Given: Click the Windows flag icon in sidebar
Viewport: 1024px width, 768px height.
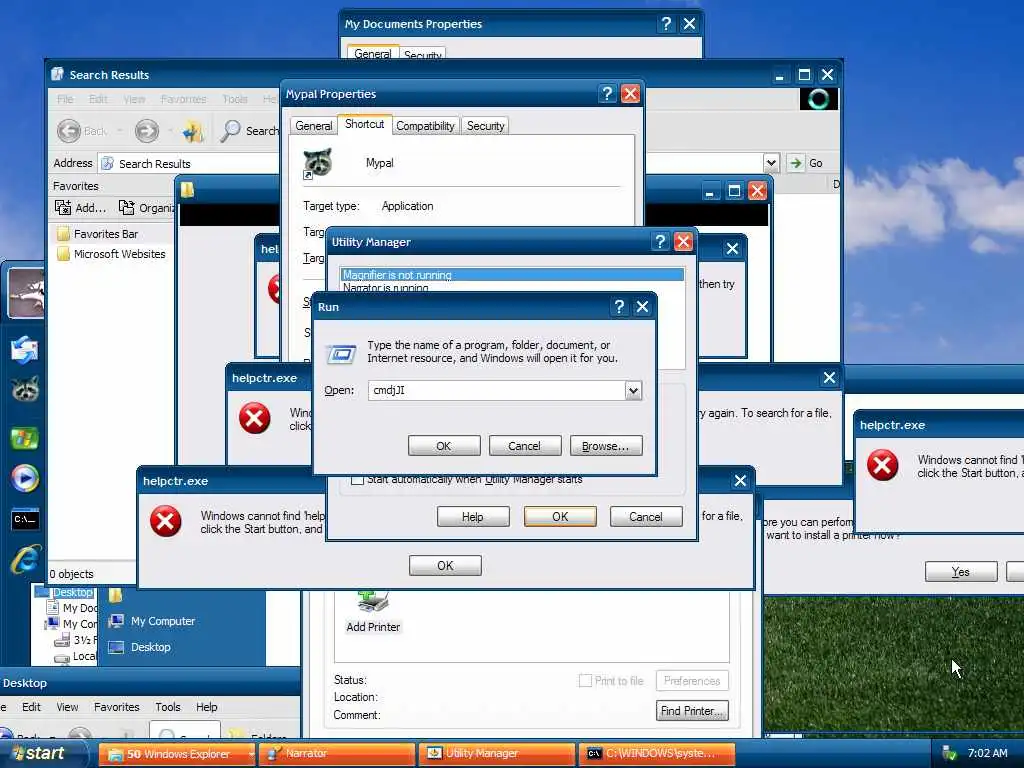Looking at the screenshot, I should coord(25,438).
